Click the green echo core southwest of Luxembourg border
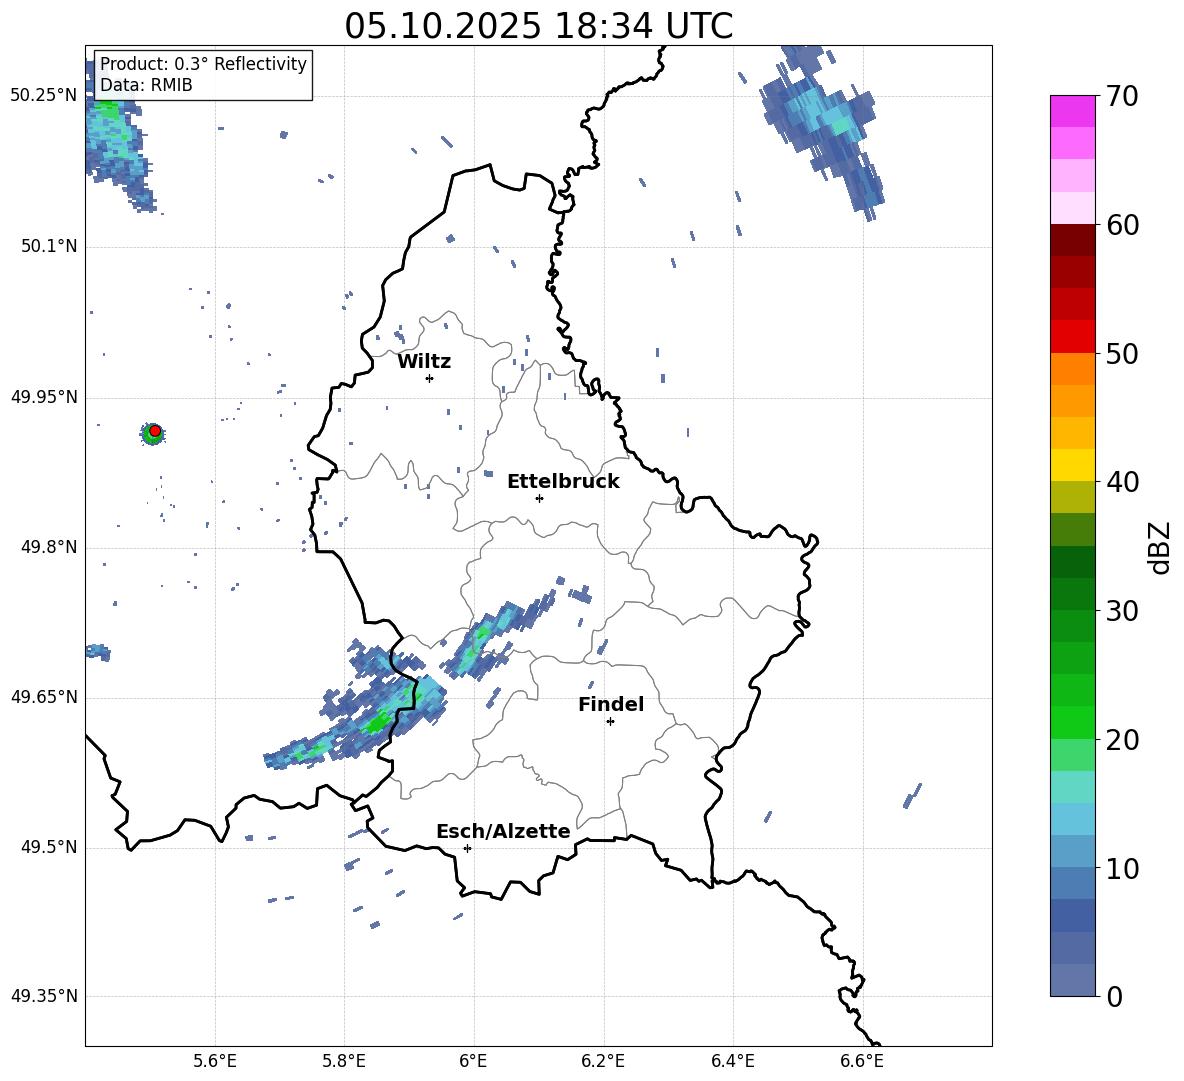This screenshot has height=1081, width=1184. 377,723
